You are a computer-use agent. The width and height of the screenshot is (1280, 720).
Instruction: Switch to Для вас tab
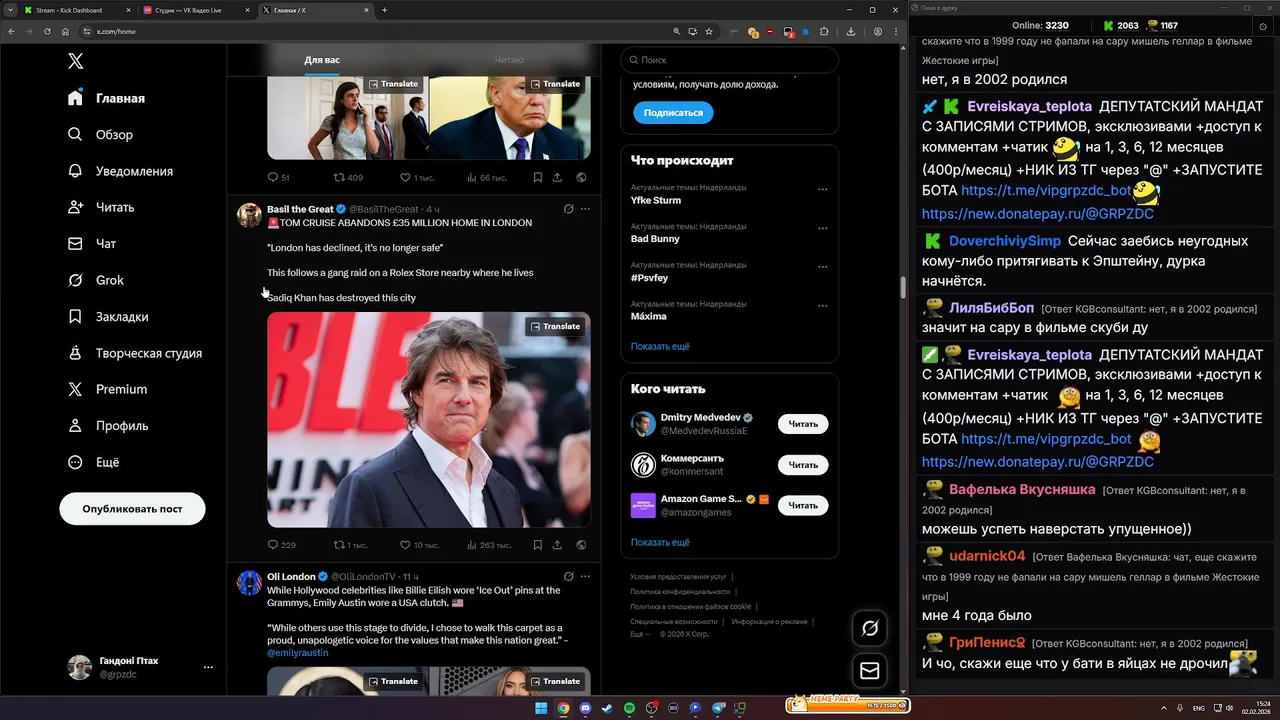322,60
